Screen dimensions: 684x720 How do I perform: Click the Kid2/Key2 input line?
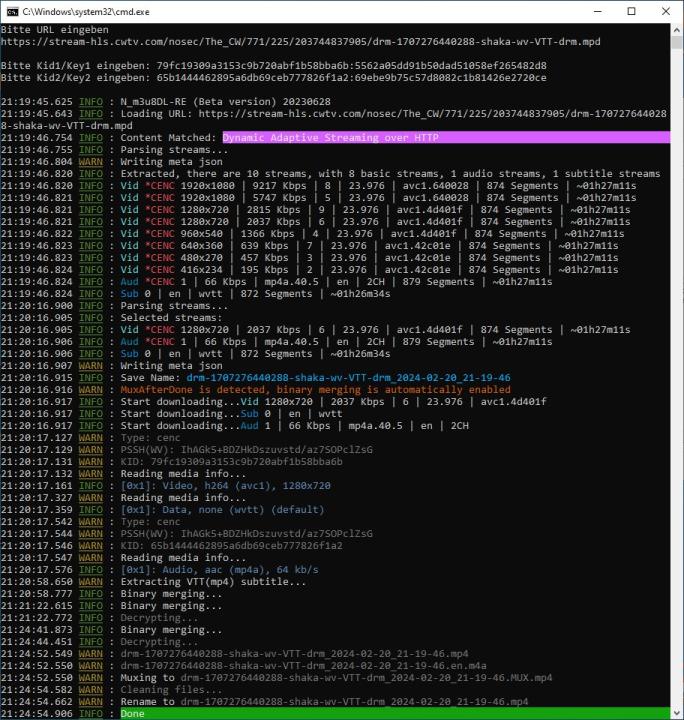click(274, 78)
